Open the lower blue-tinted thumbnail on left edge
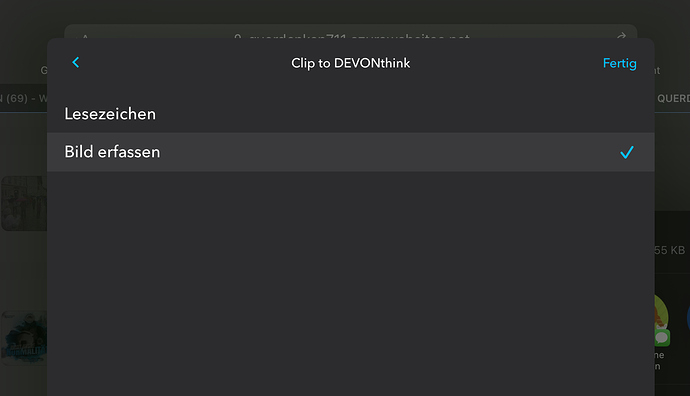 [24, 338]
